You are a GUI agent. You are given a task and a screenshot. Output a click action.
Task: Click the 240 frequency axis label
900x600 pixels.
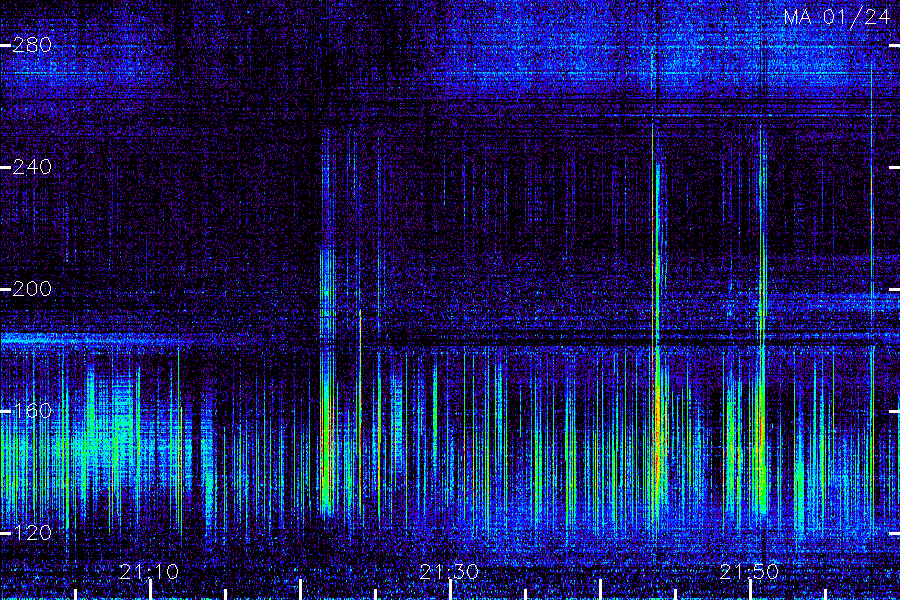(32, 167)
